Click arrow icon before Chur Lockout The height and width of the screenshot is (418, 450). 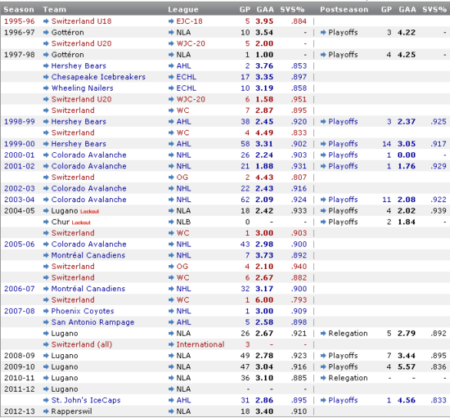click(46, 222)
